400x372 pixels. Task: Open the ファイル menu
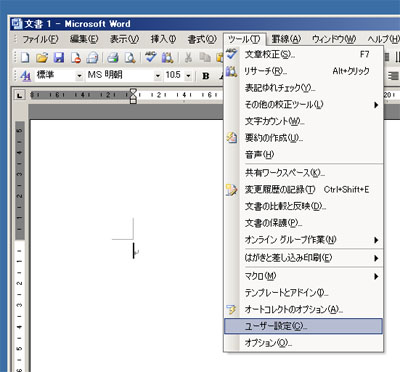40,39
